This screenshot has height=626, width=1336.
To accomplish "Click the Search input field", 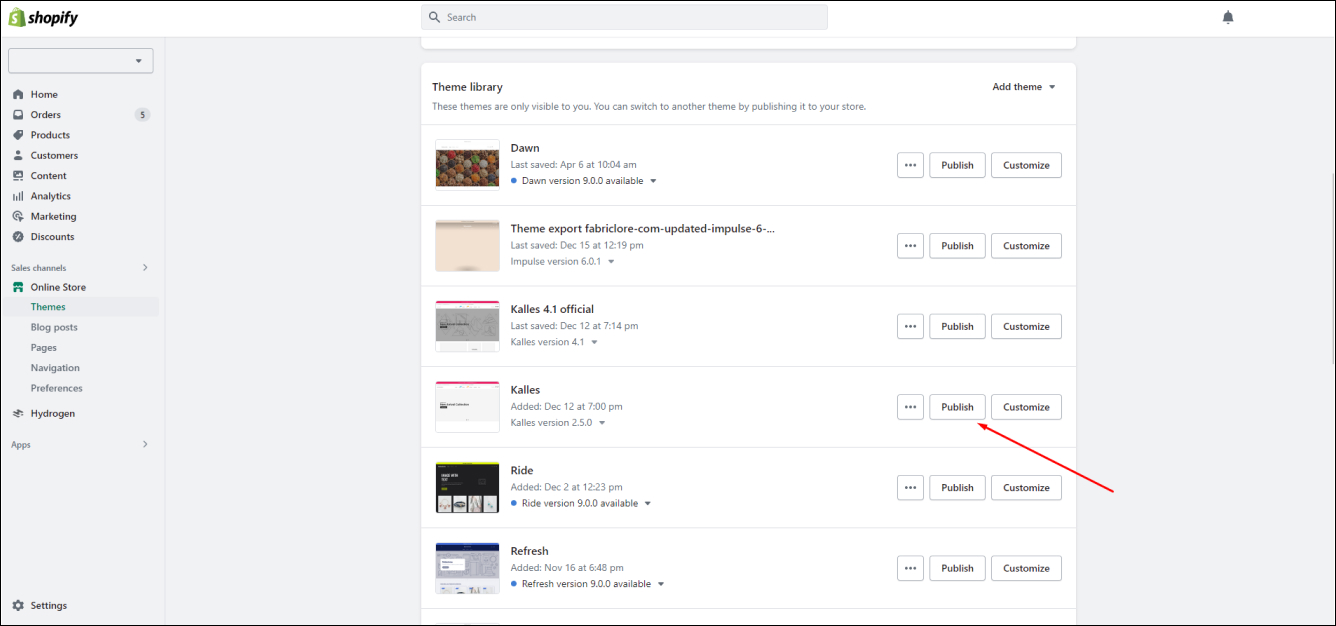I will [624, 17].
